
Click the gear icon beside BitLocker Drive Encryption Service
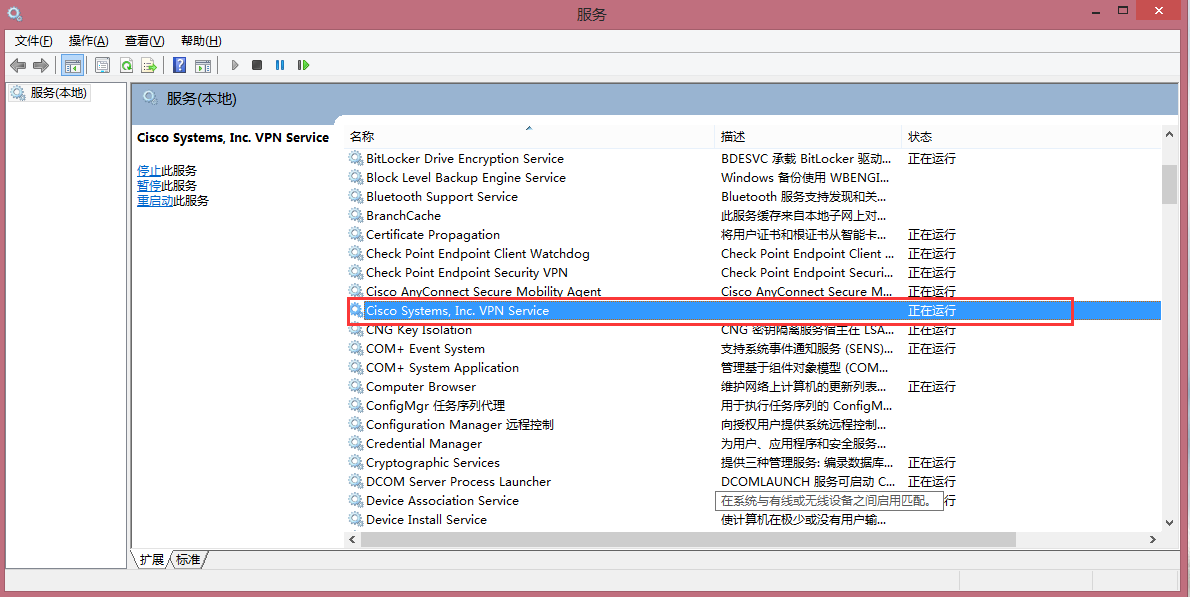[x=355, y=159]
